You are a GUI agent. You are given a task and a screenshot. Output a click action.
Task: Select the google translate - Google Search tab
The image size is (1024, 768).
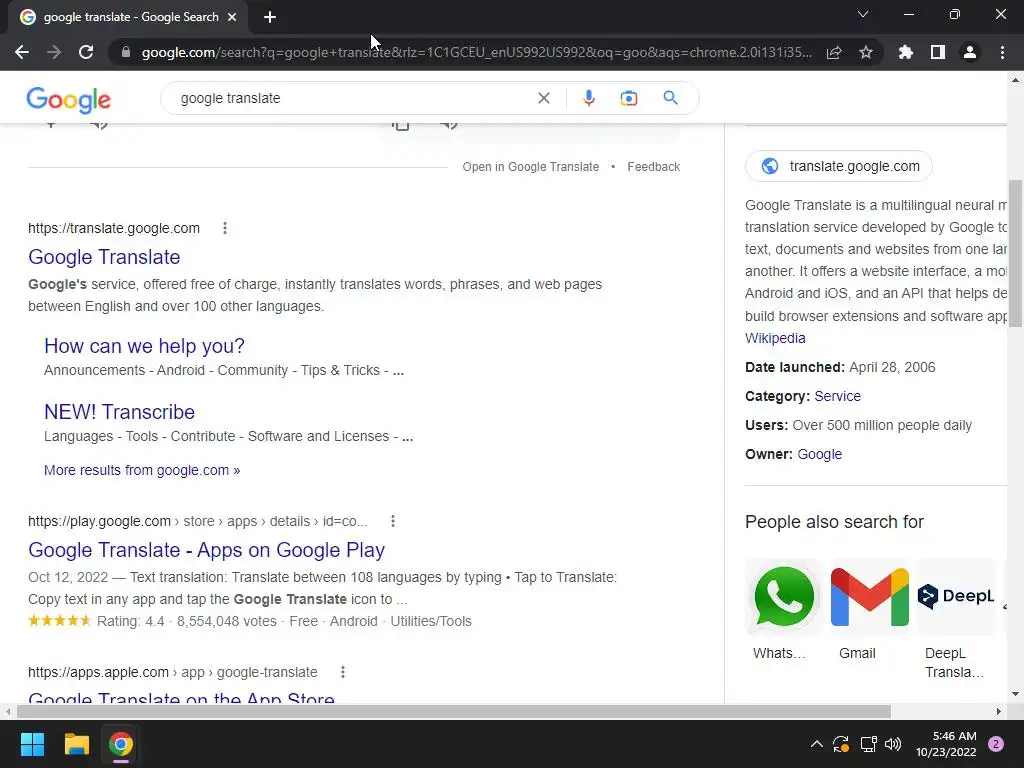click(x=128, y=17)
